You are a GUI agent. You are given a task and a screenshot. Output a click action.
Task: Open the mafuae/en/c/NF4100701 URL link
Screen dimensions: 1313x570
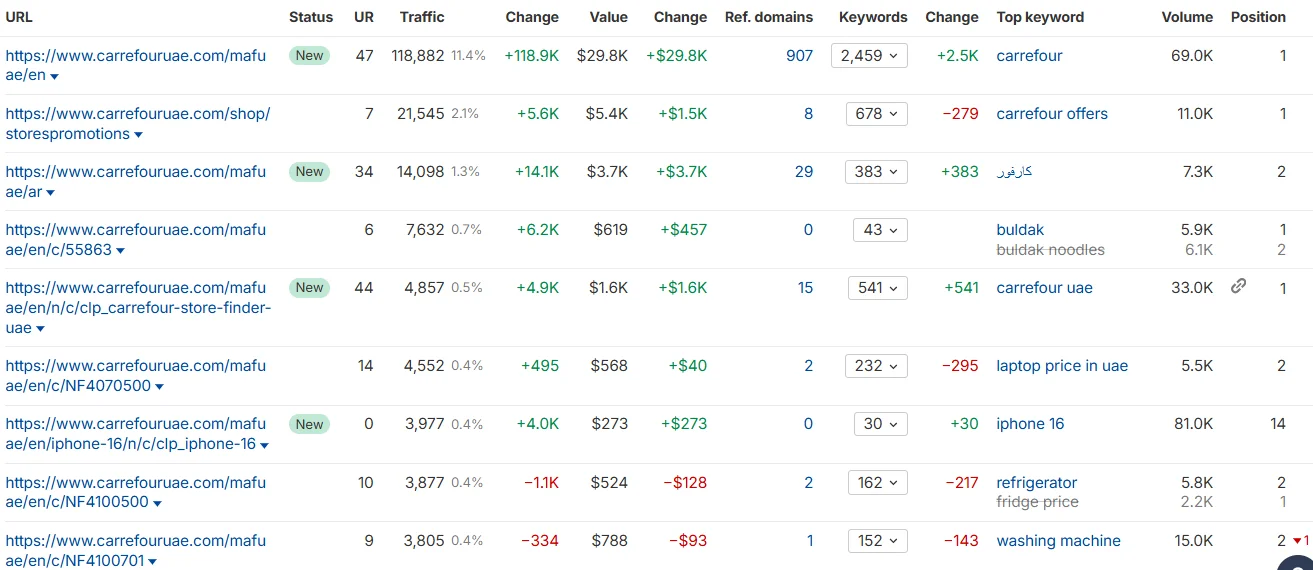pyautogui.click(x=135, y=550)
